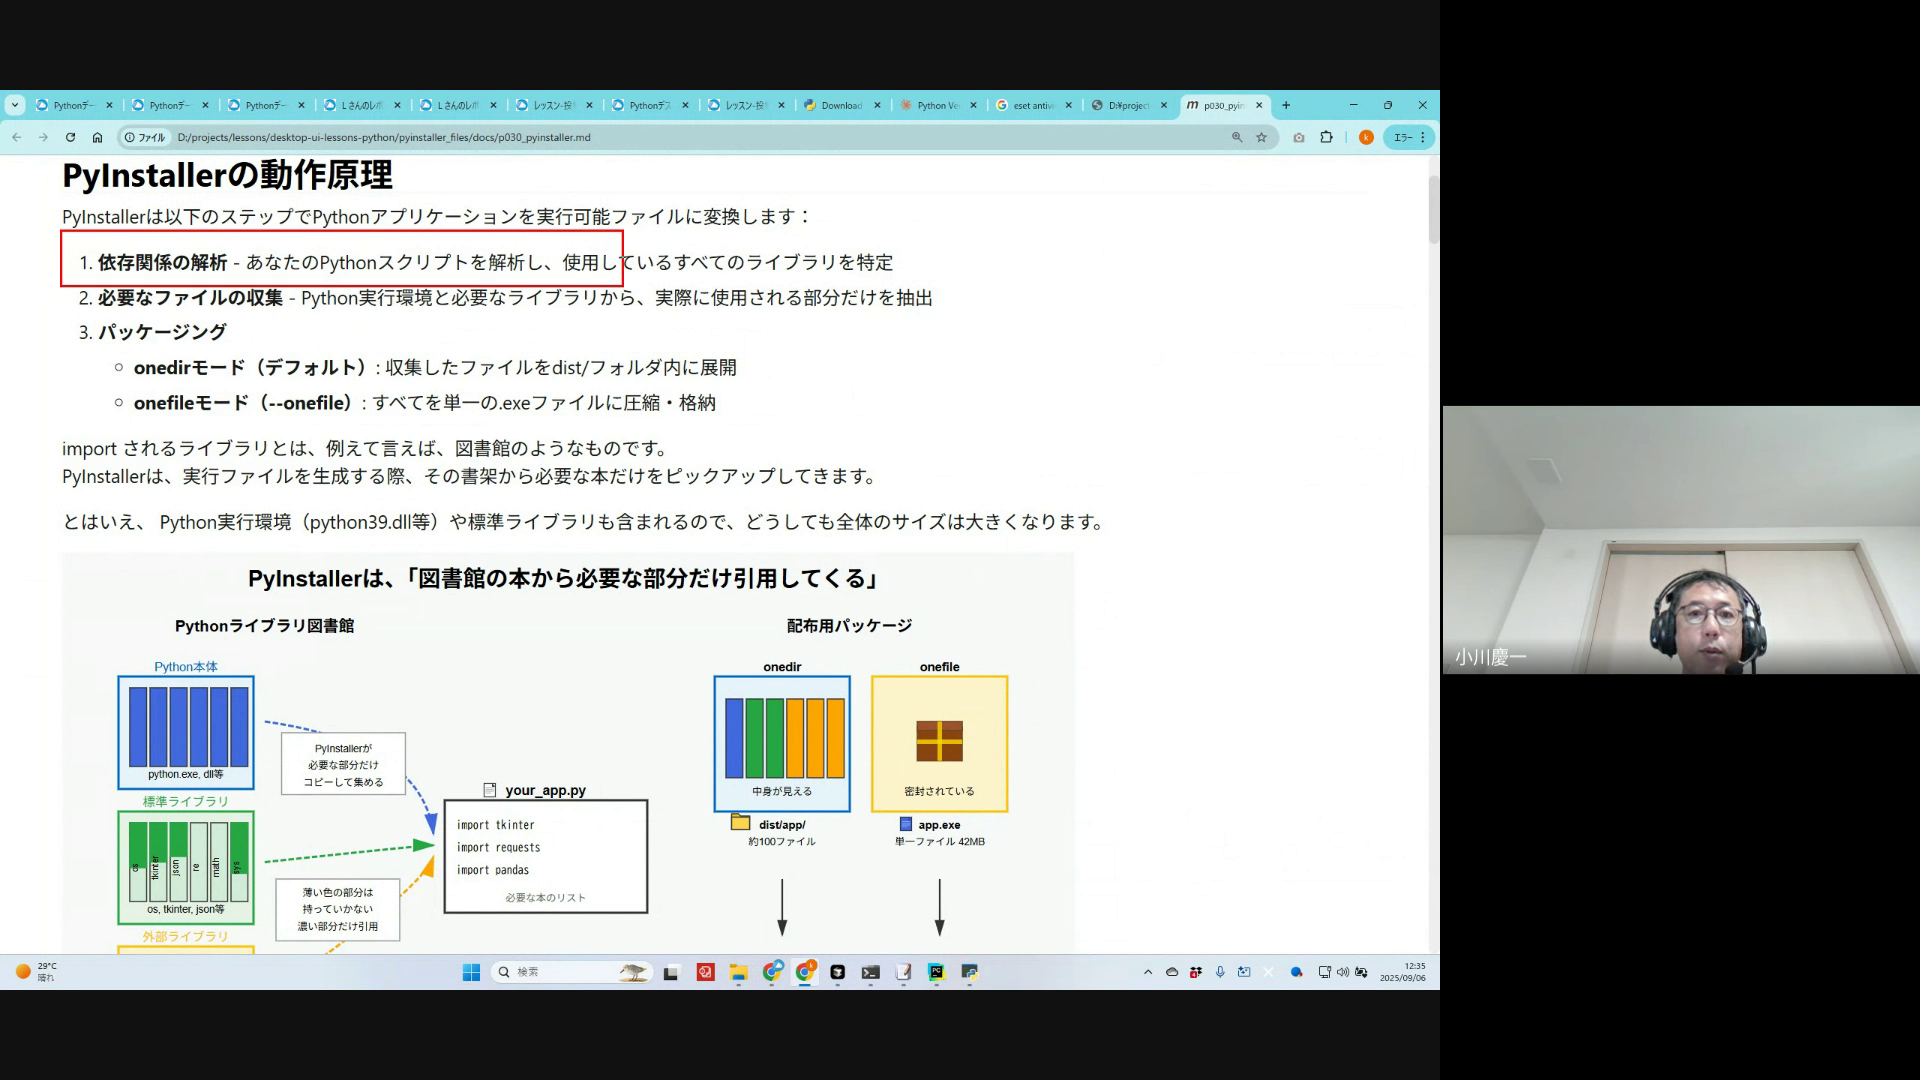Screen dimensions: 1920x1080
Task: Open the extensions puzzle icon
Action: (x=1327, y=137)
